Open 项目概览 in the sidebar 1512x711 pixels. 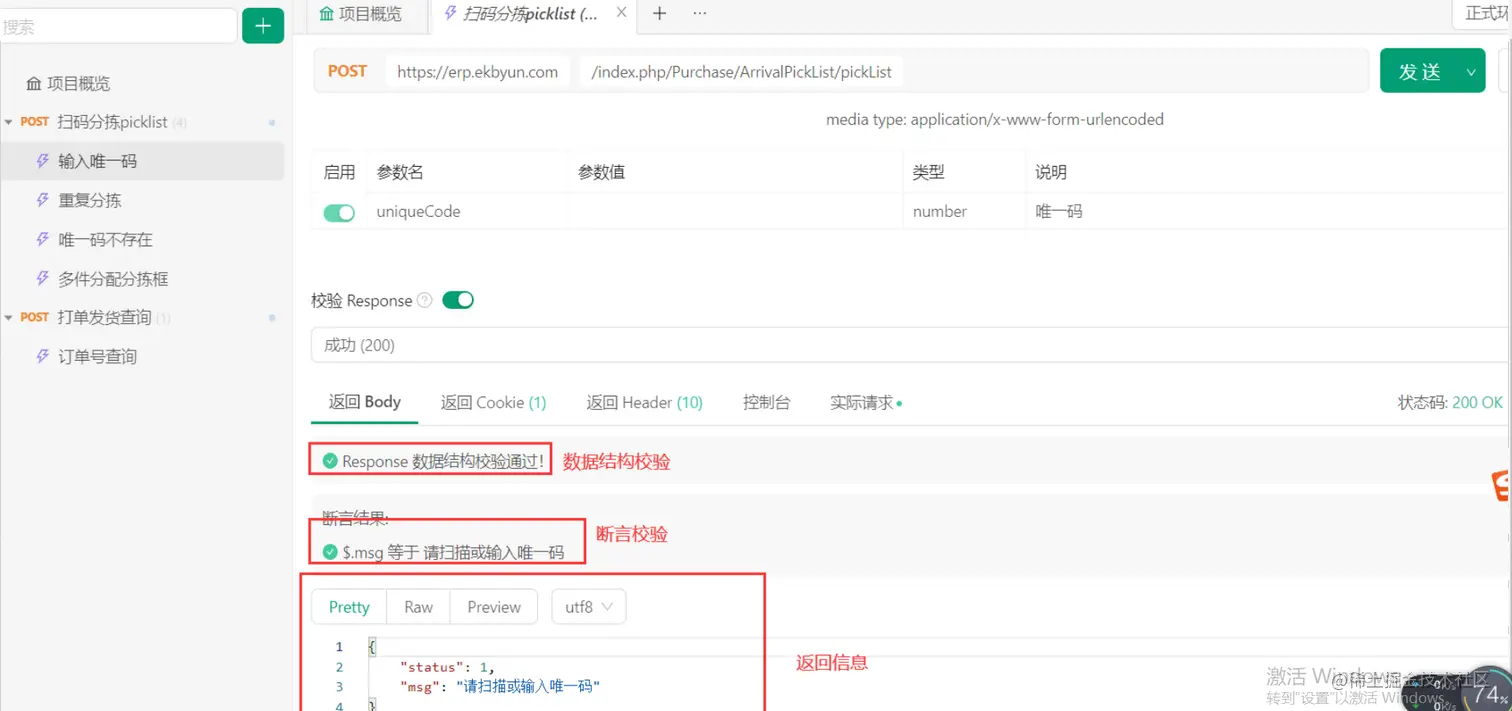(78, 83)
